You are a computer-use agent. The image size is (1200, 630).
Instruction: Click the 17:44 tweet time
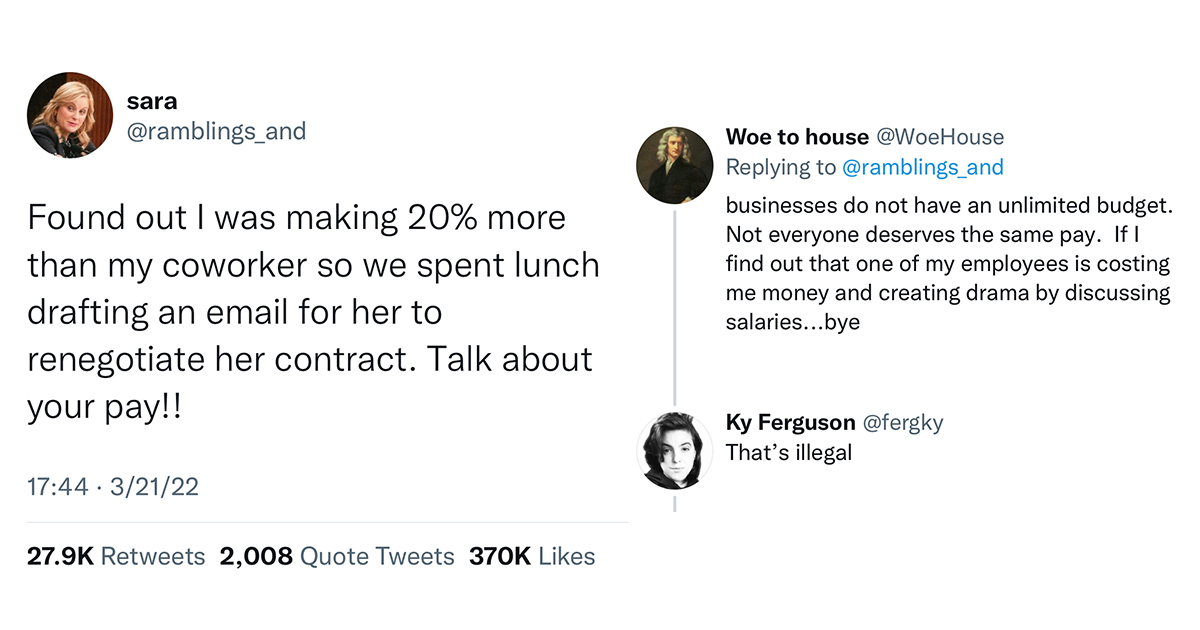tap(55, 486)
